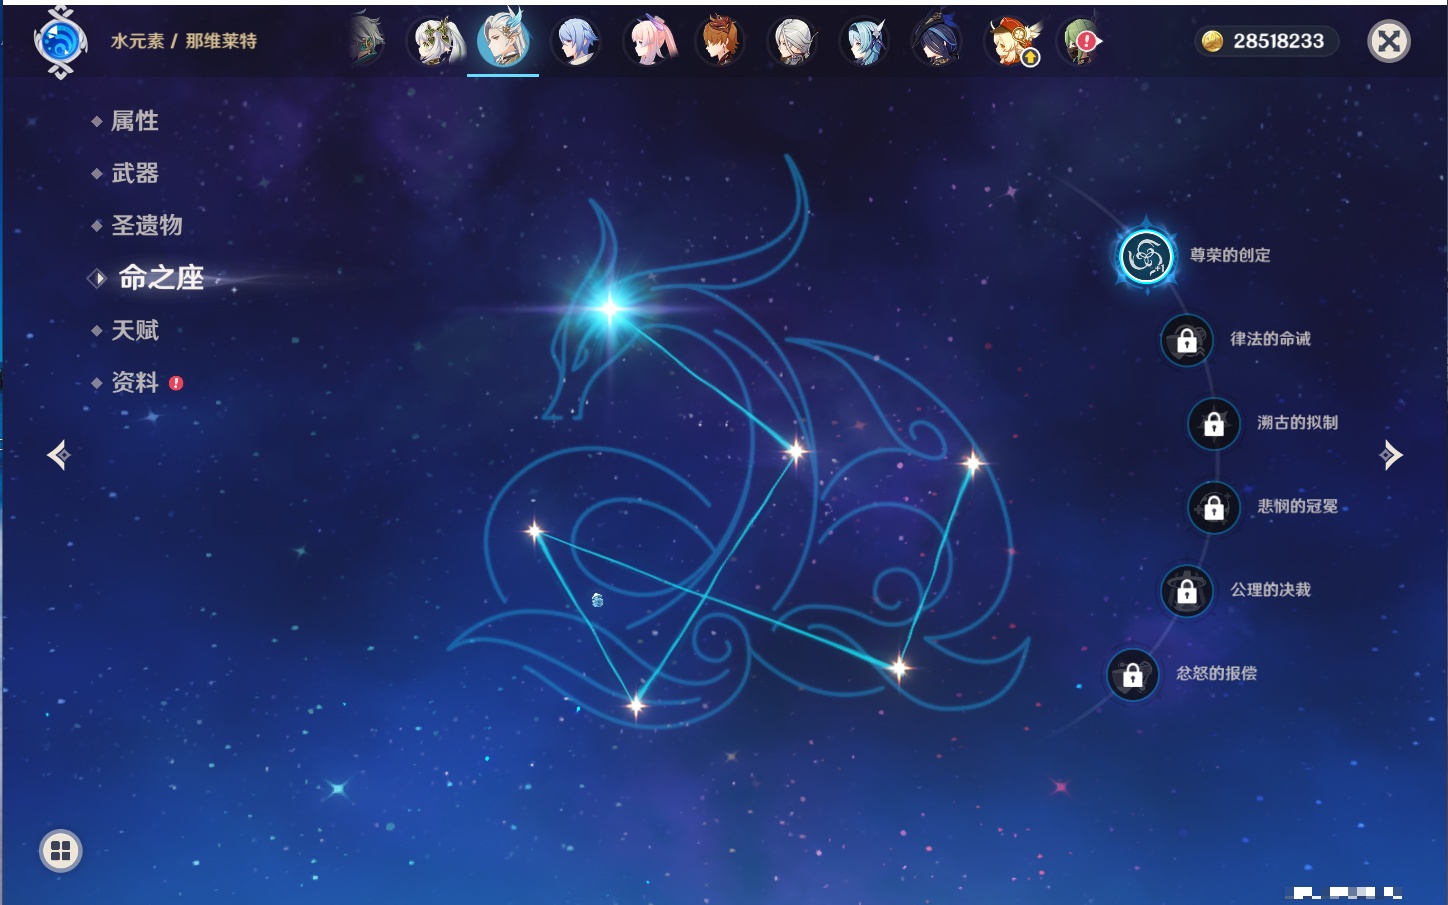
Task: Click the 水元素 / 那维莱特 title text
Action: click(184, 41)
